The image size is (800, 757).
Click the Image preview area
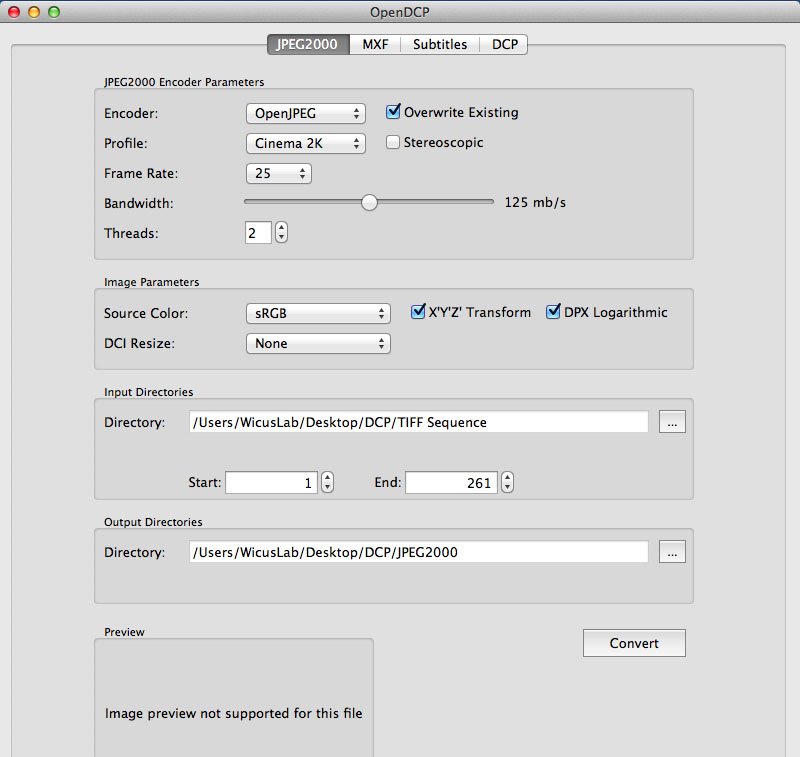click(x=234, y=698)
